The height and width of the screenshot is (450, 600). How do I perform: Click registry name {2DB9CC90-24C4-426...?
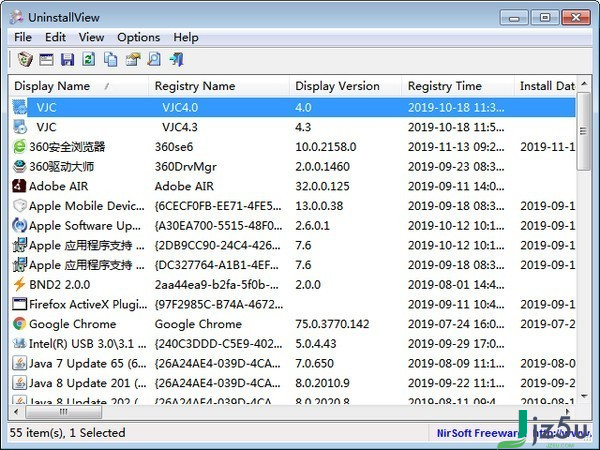pyautogui.click(x=217, y=245)
